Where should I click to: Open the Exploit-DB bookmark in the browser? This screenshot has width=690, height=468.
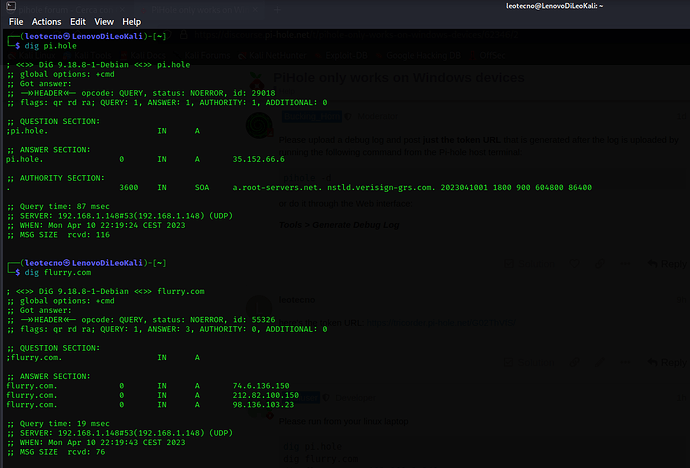(341, 55)
